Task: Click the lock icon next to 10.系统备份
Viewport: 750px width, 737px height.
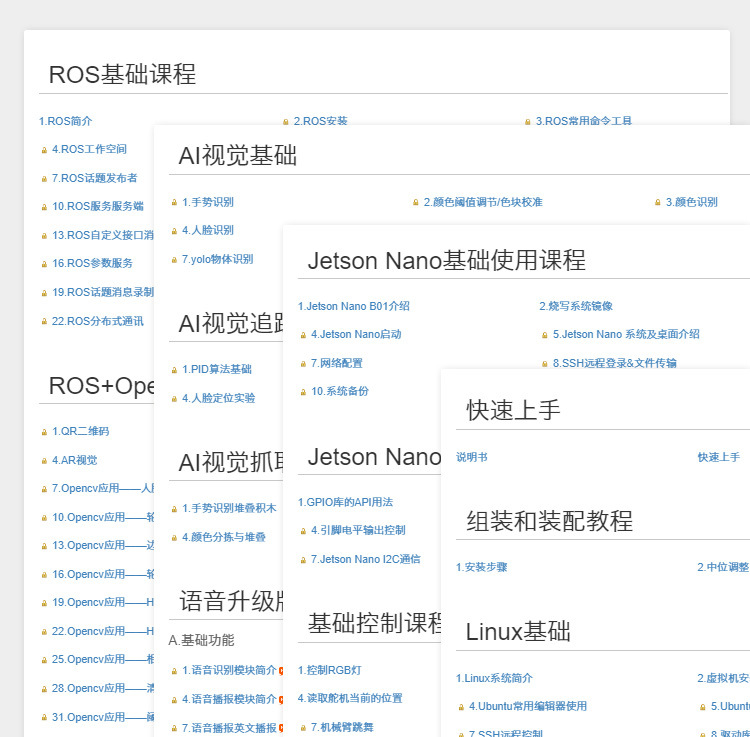Action: coord(303,392)
